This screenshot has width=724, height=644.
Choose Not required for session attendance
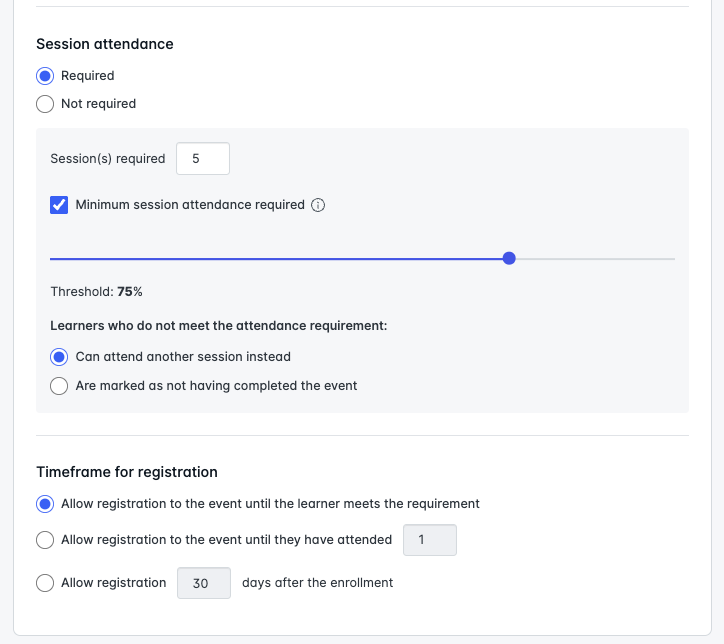pos(45,104)
